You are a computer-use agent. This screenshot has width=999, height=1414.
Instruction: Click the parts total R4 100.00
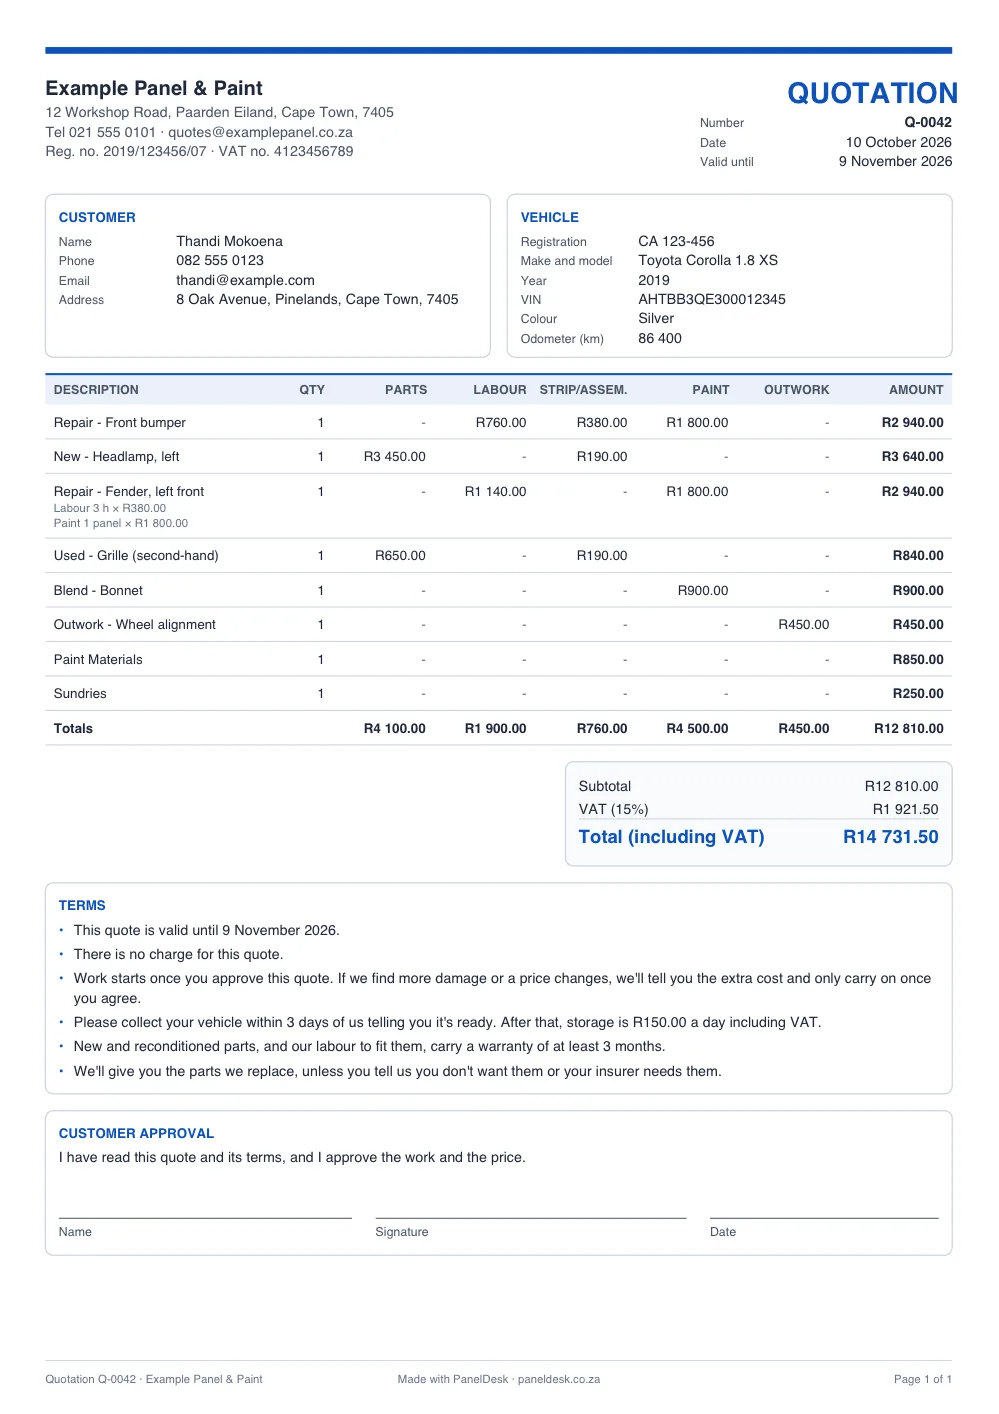(394, 728)
